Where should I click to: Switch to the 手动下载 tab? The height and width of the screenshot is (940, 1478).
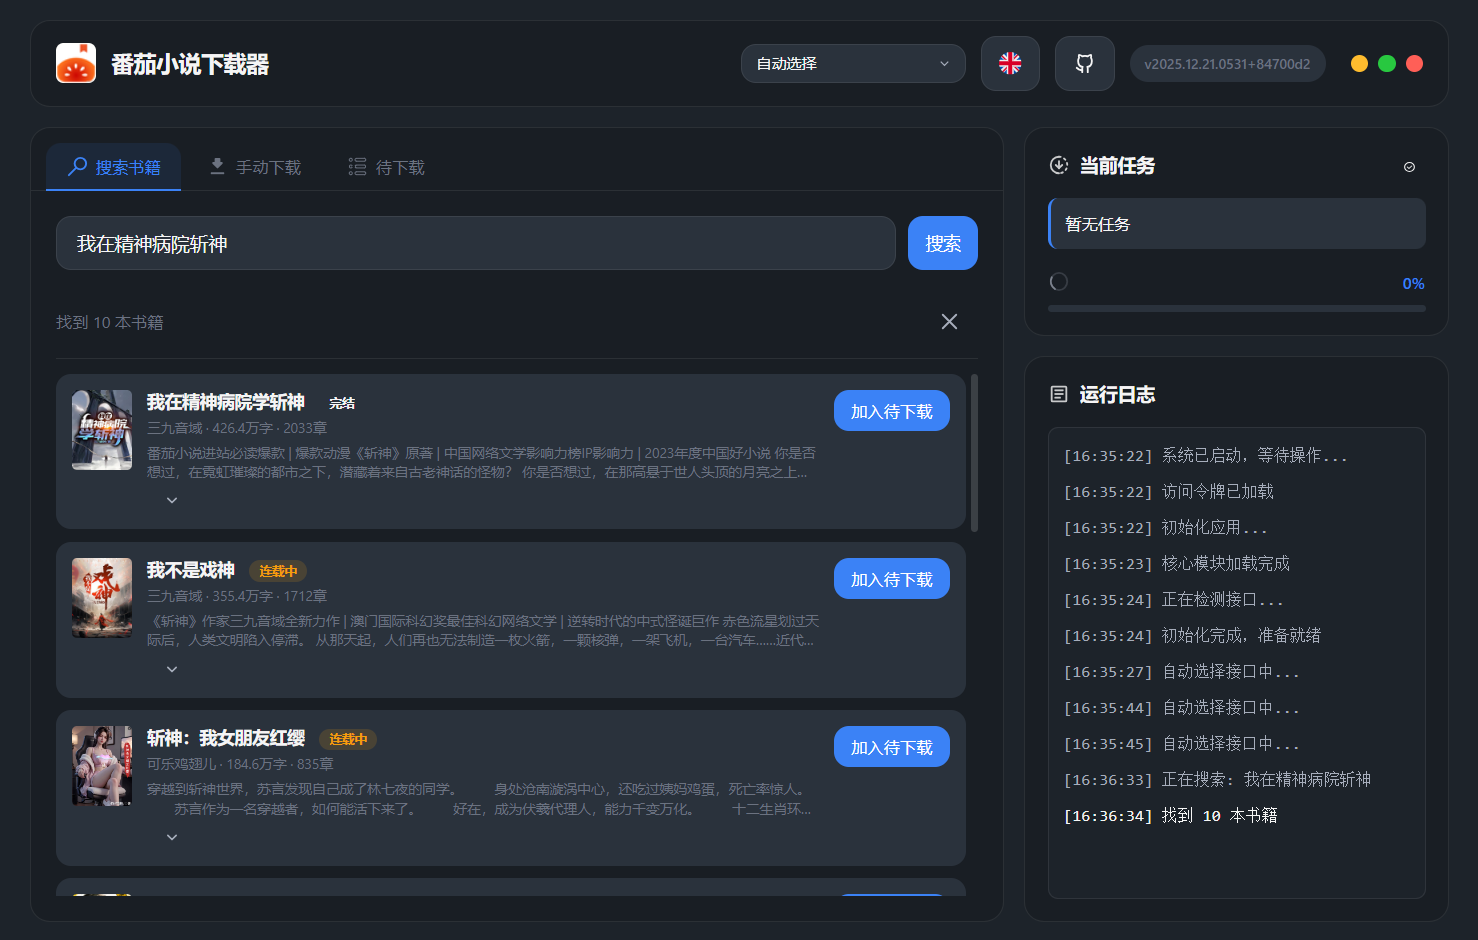point(255,167)
